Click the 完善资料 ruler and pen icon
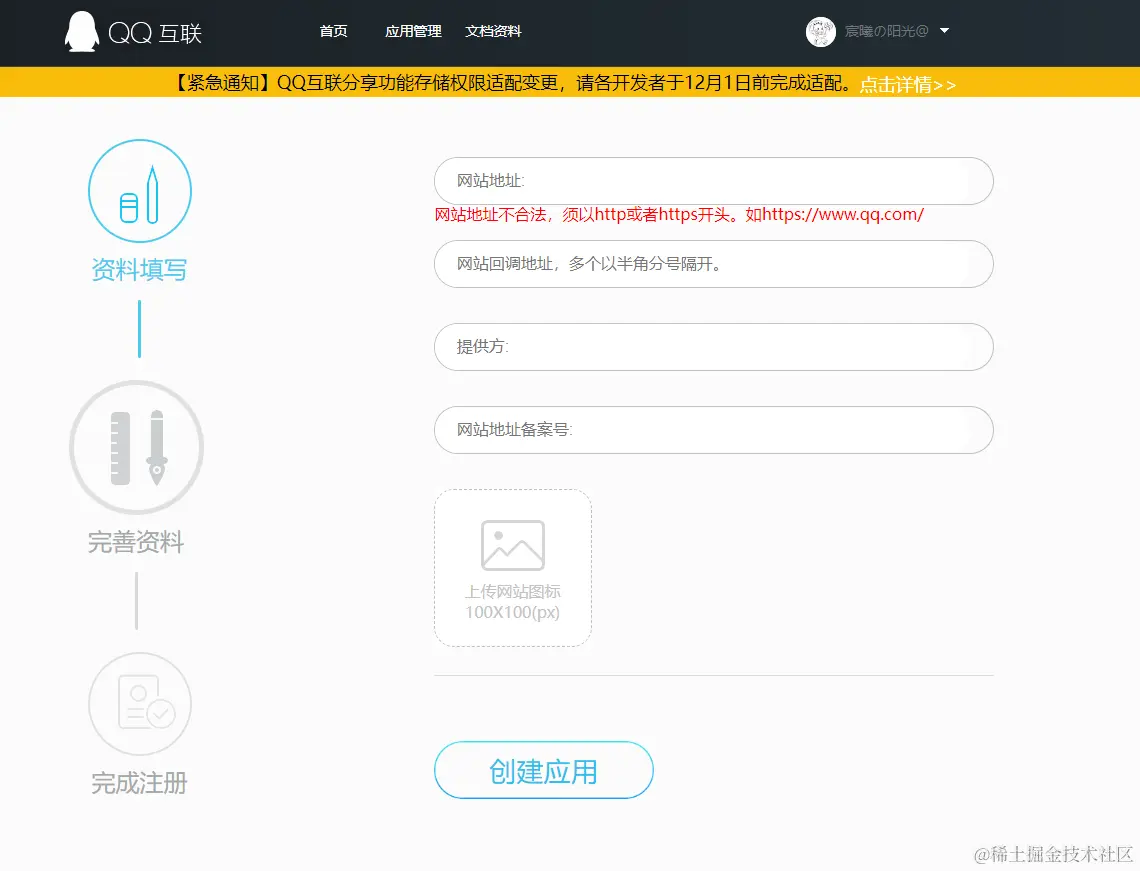Screen dimensions: 1140x871 tap(137, 447)
